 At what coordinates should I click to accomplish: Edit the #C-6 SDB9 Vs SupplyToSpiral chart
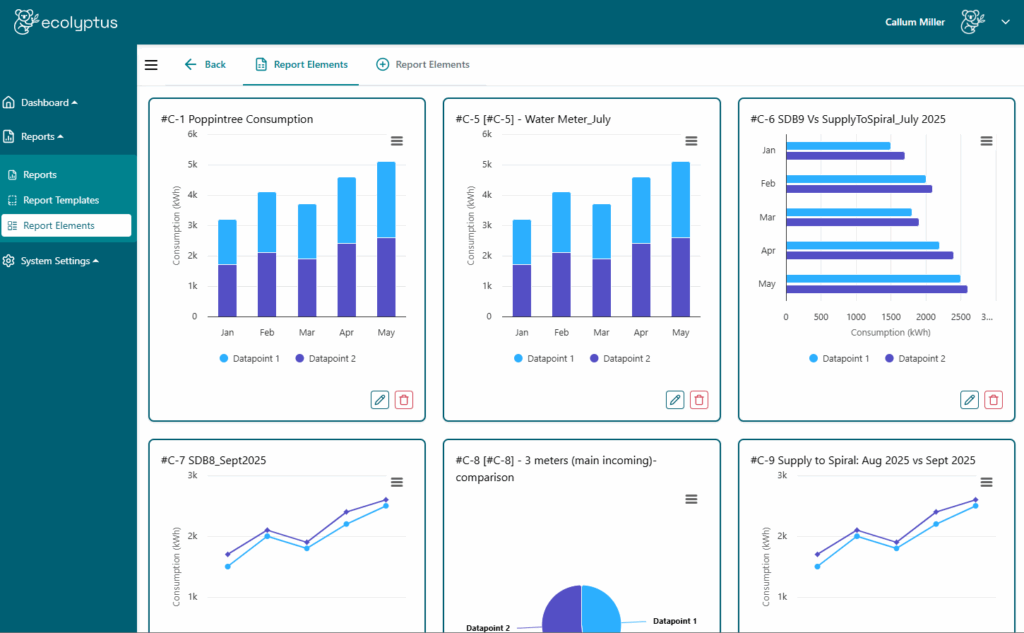(969, 400)
